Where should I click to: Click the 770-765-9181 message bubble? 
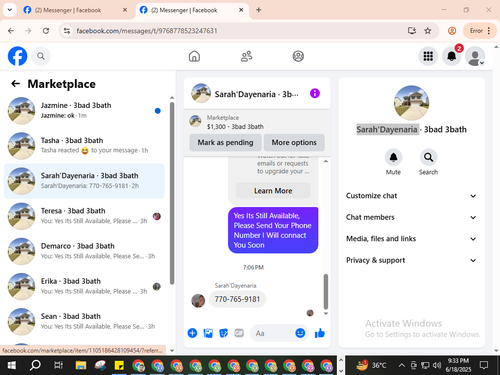[237, 299]
